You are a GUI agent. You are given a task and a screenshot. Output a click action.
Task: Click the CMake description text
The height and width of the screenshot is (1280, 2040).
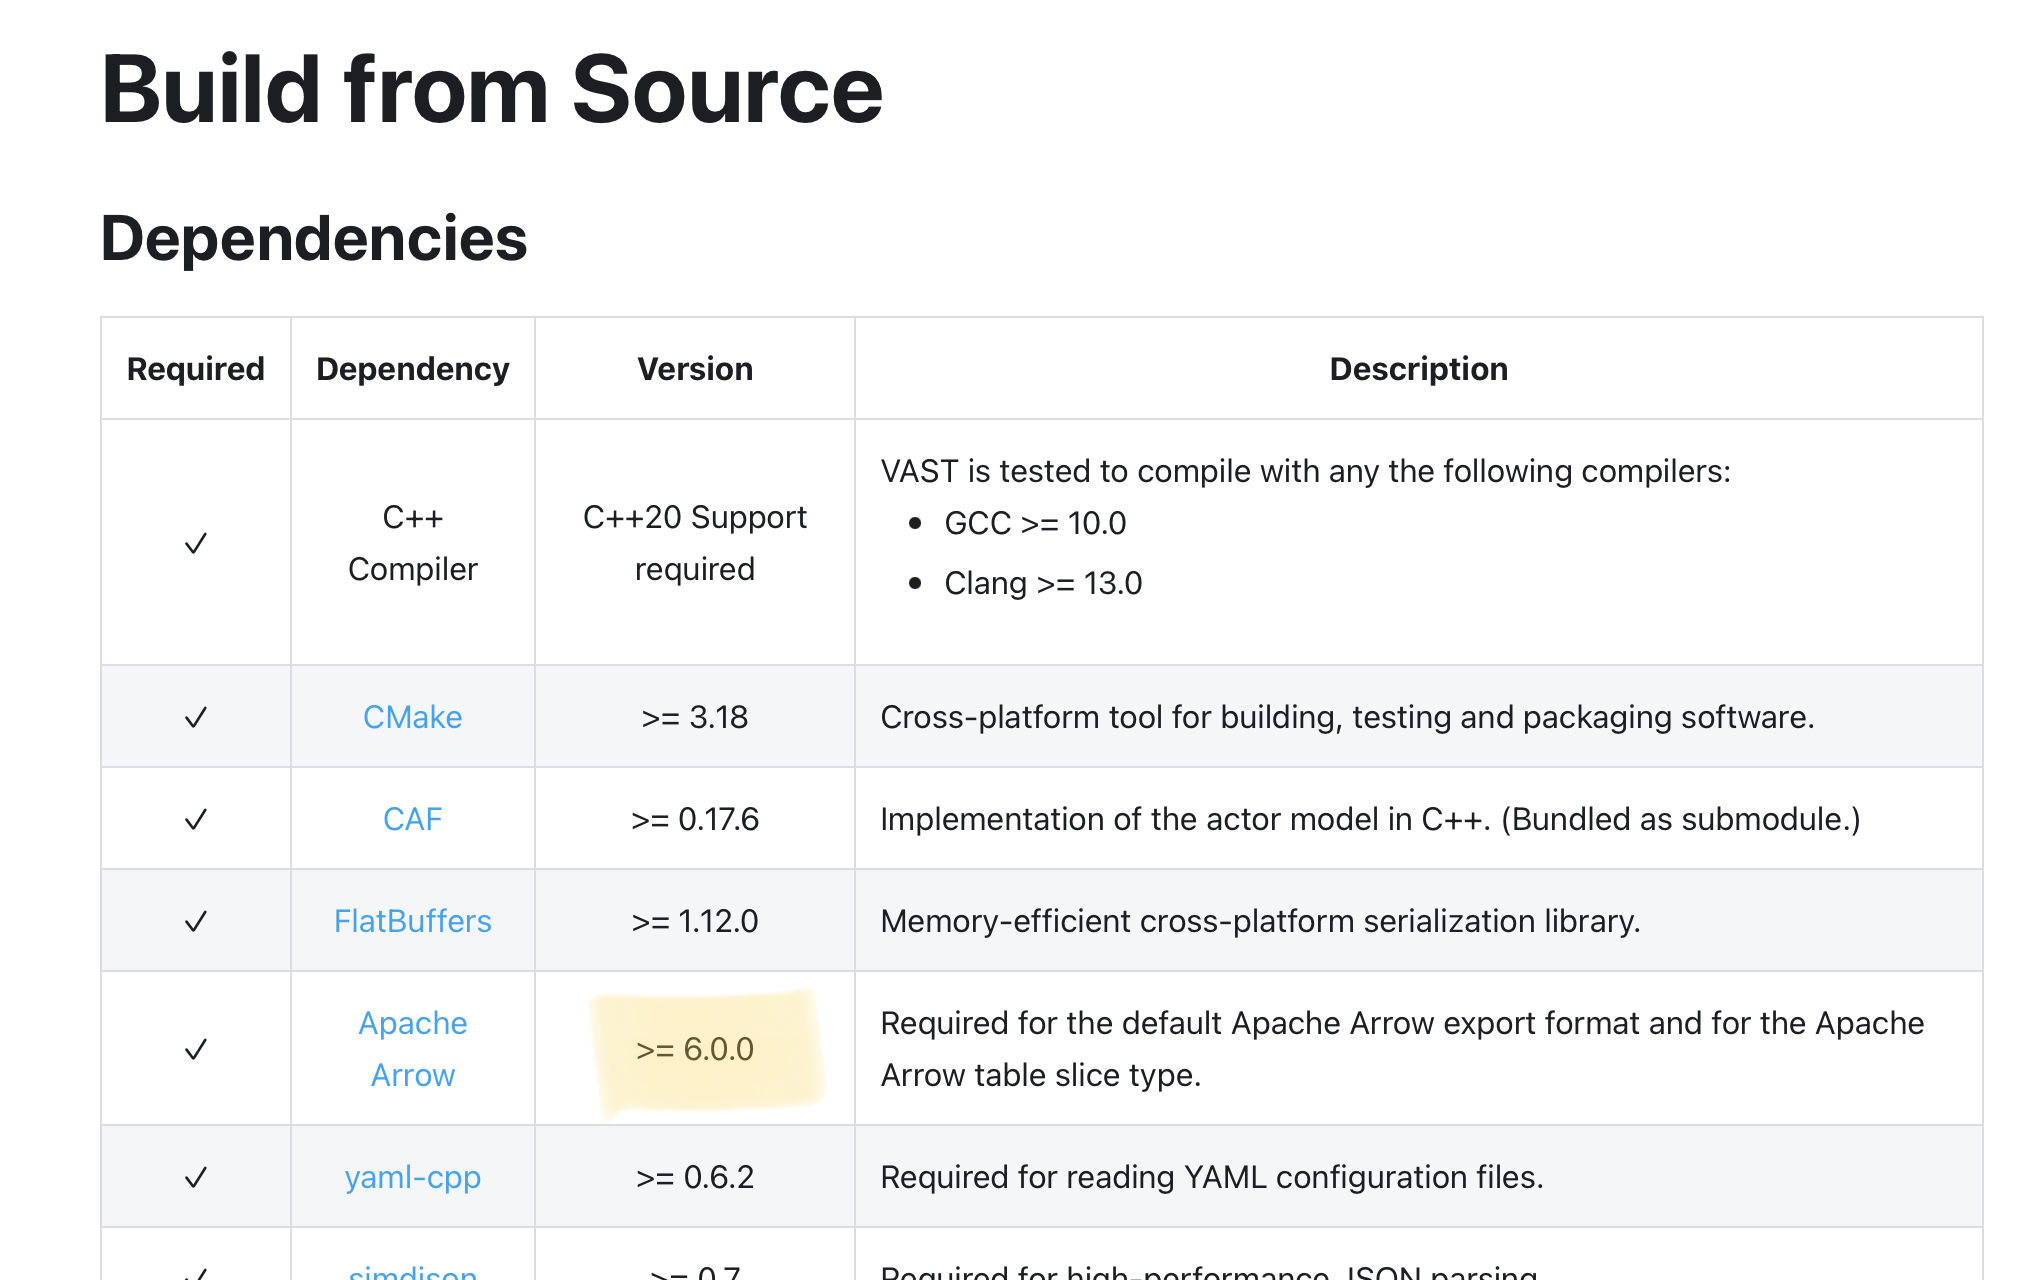pos(1347,717)
